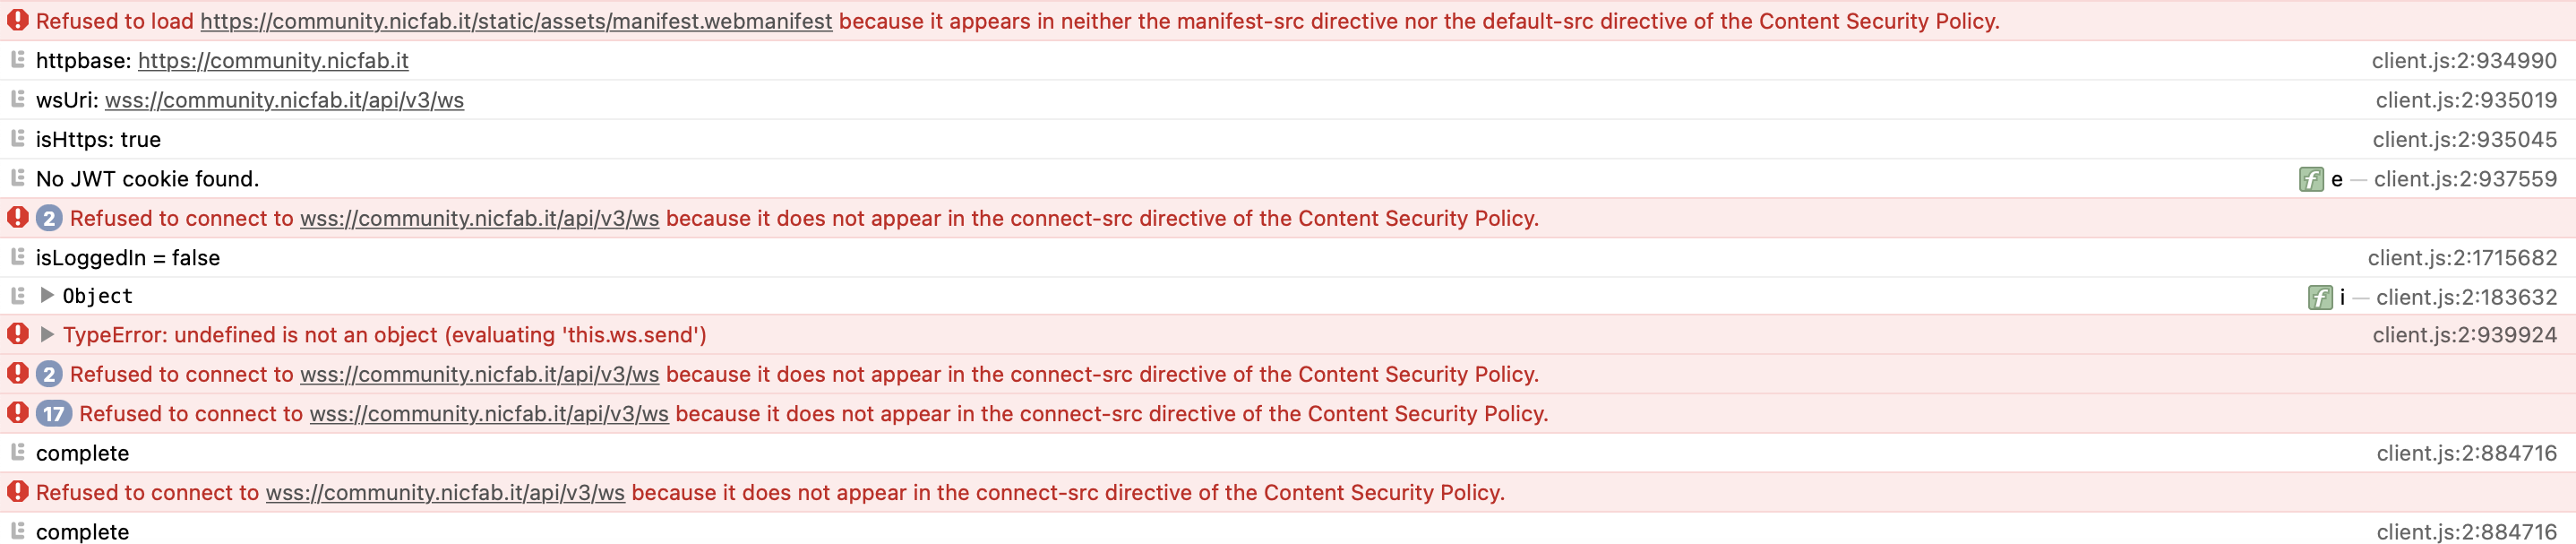Open the wss://community.nicfab.it/api/v3/ws wsUri link
Viewport: 2576px width, 544px height.
[285, 99]
